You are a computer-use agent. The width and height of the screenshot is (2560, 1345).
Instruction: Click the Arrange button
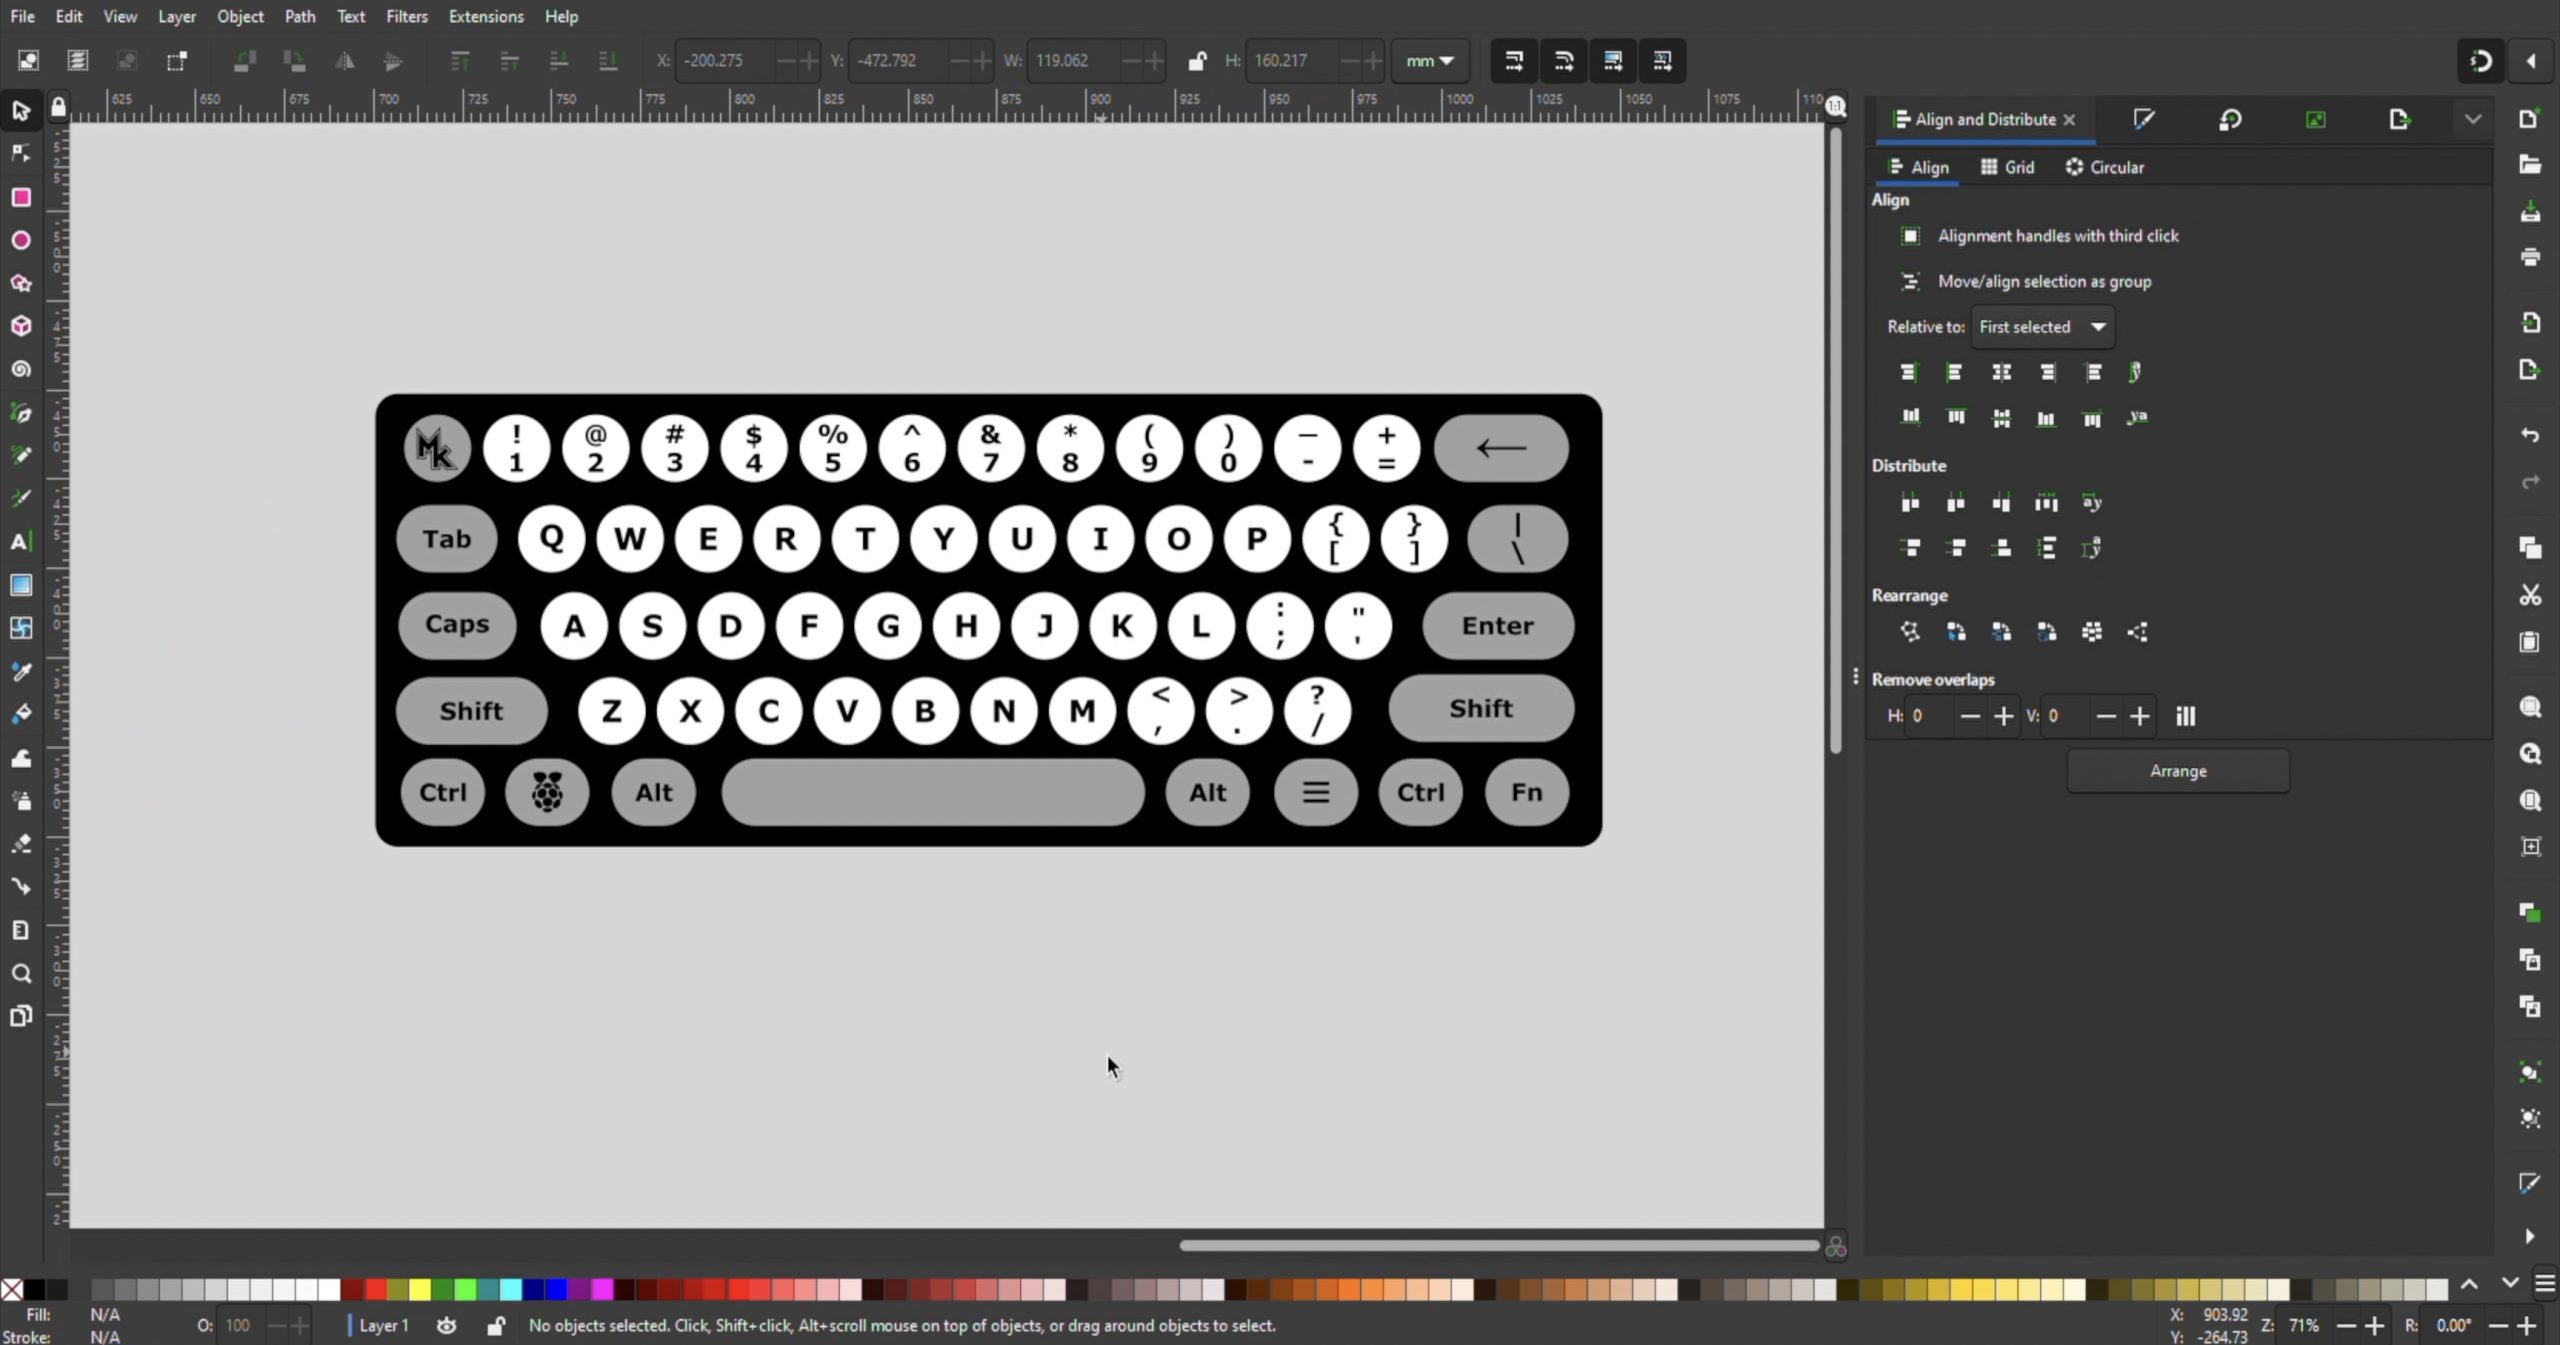pyautogui.click(x=2177, y=771)
